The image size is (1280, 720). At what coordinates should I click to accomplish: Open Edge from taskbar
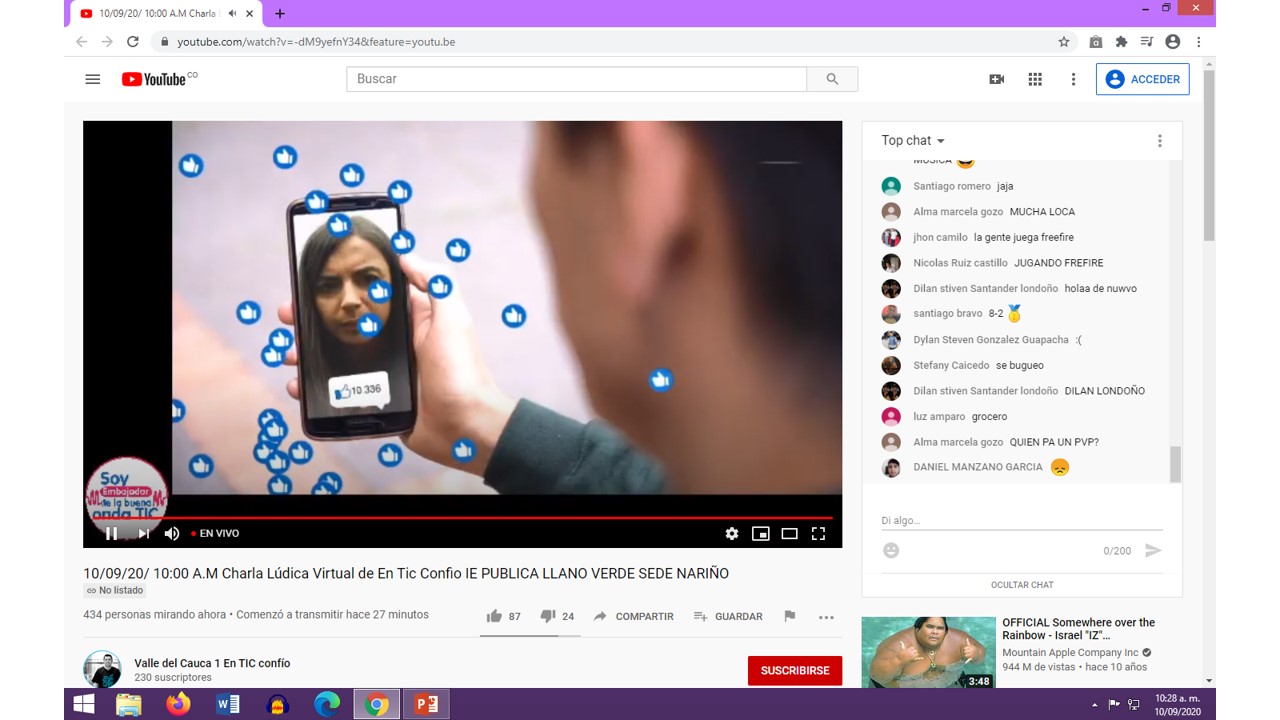[327, 704]
